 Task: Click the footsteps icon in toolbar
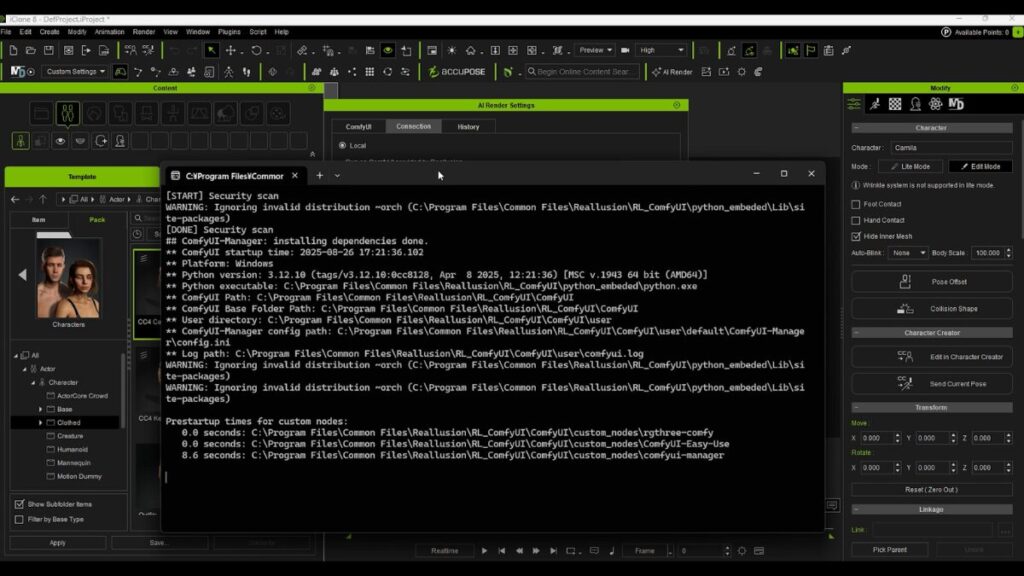tap(247, 72)
